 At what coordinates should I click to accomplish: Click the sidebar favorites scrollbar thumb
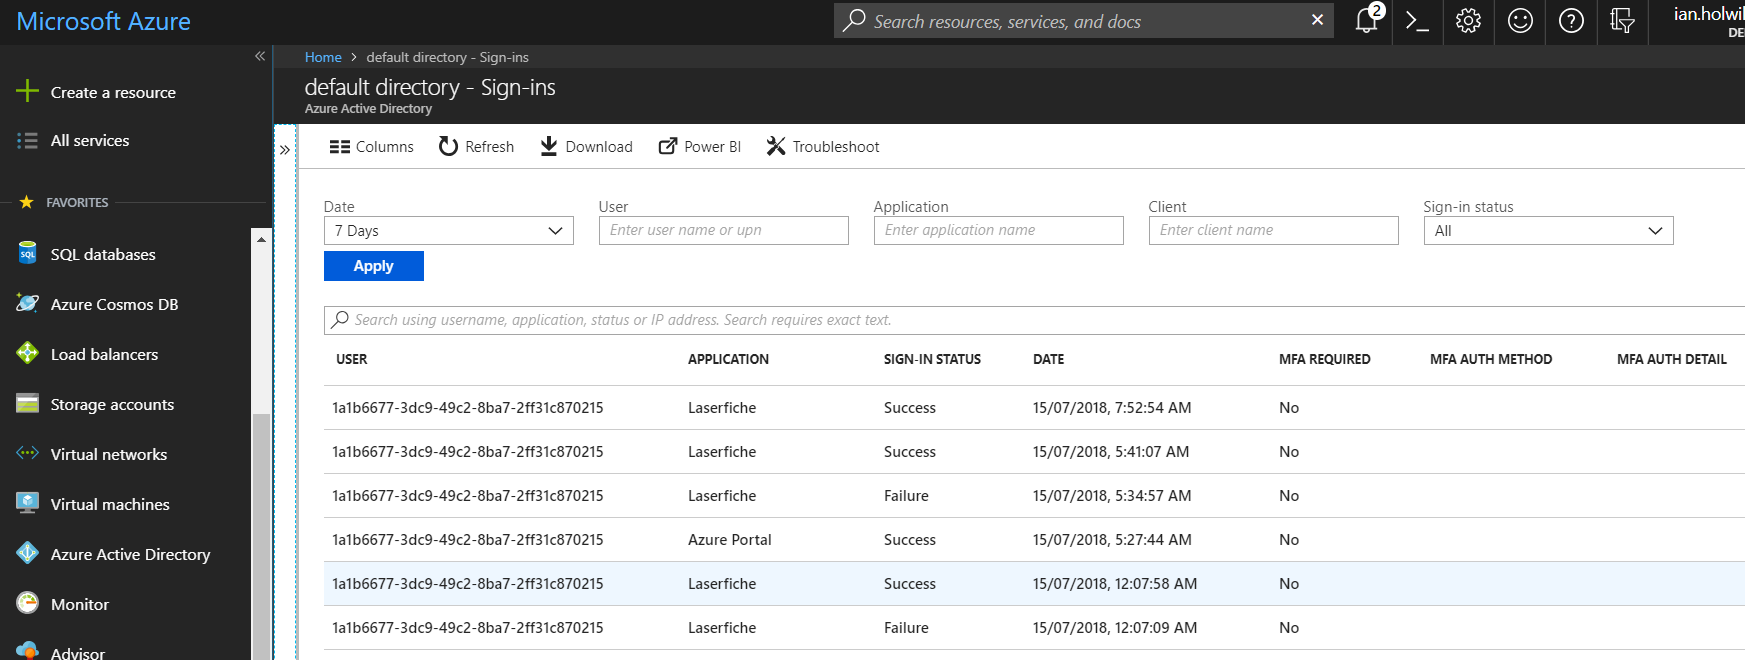pyautogui.click(x=261, y=536)
